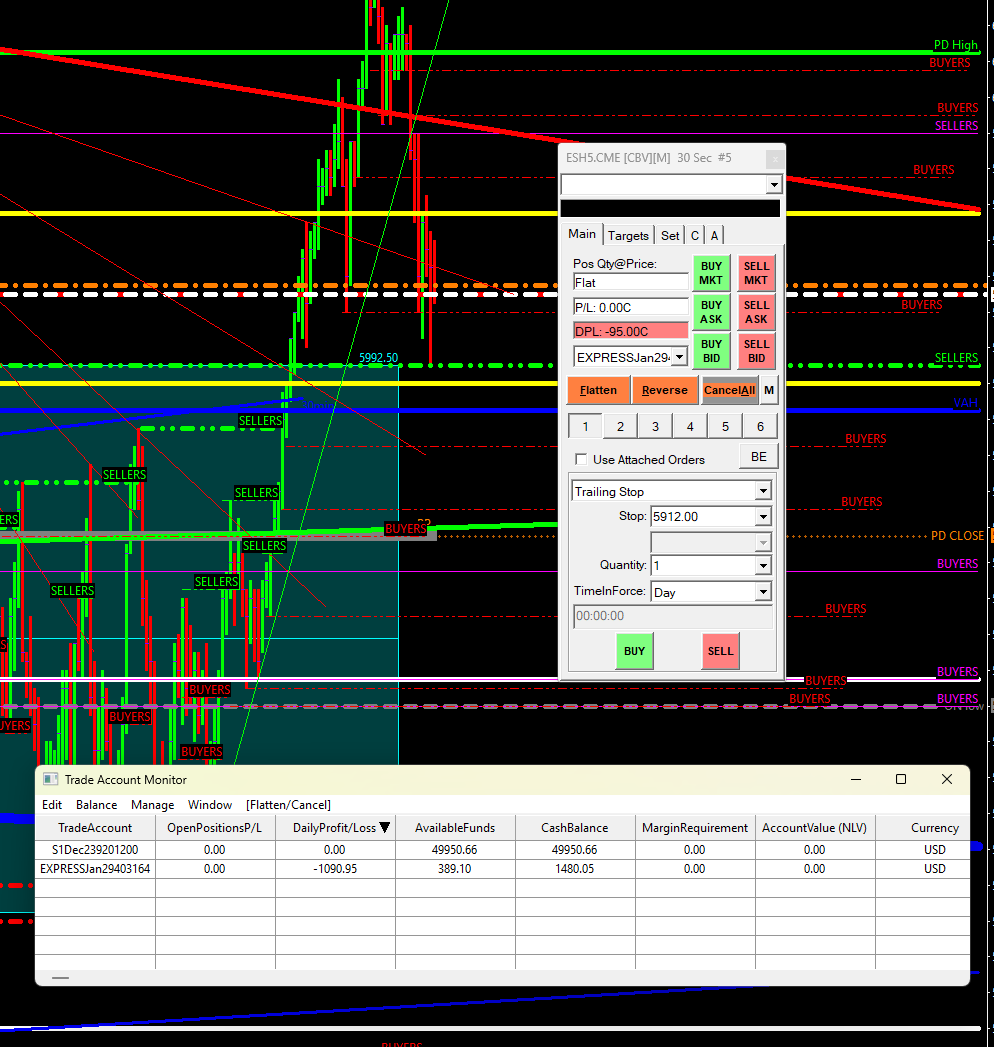The height and width of the screenshot is (1047, 994).
Task: Open the Trailing Stop order type dropdown
Action: [763, 491]
